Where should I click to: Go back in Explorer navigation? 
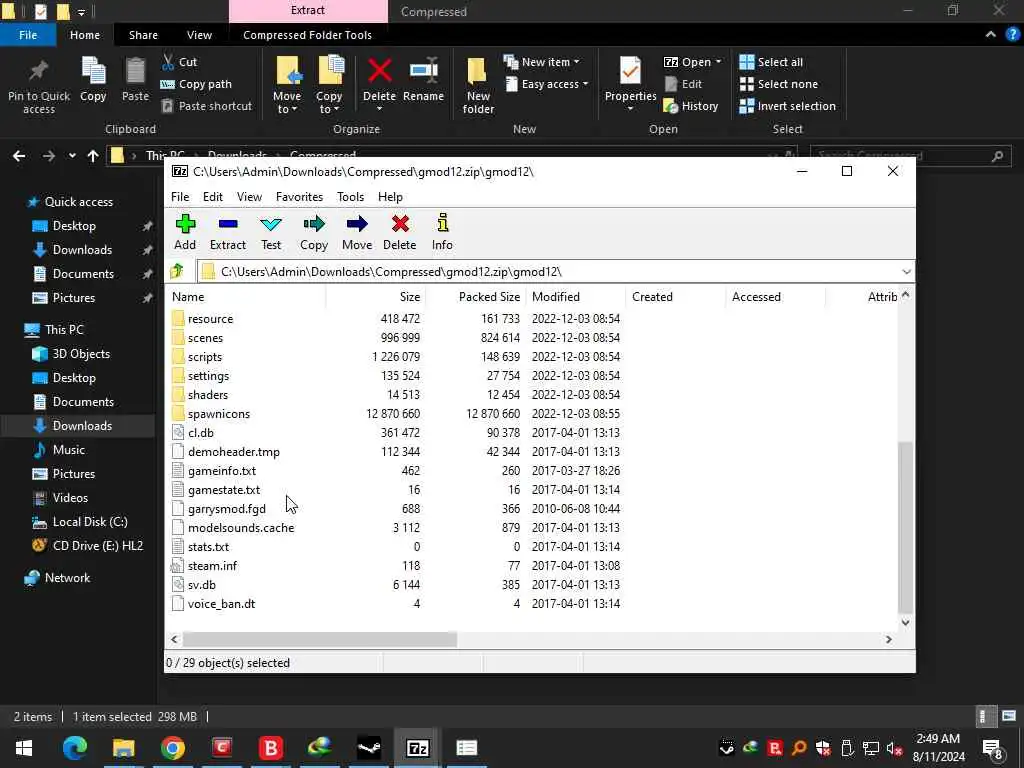coord(19,155)
